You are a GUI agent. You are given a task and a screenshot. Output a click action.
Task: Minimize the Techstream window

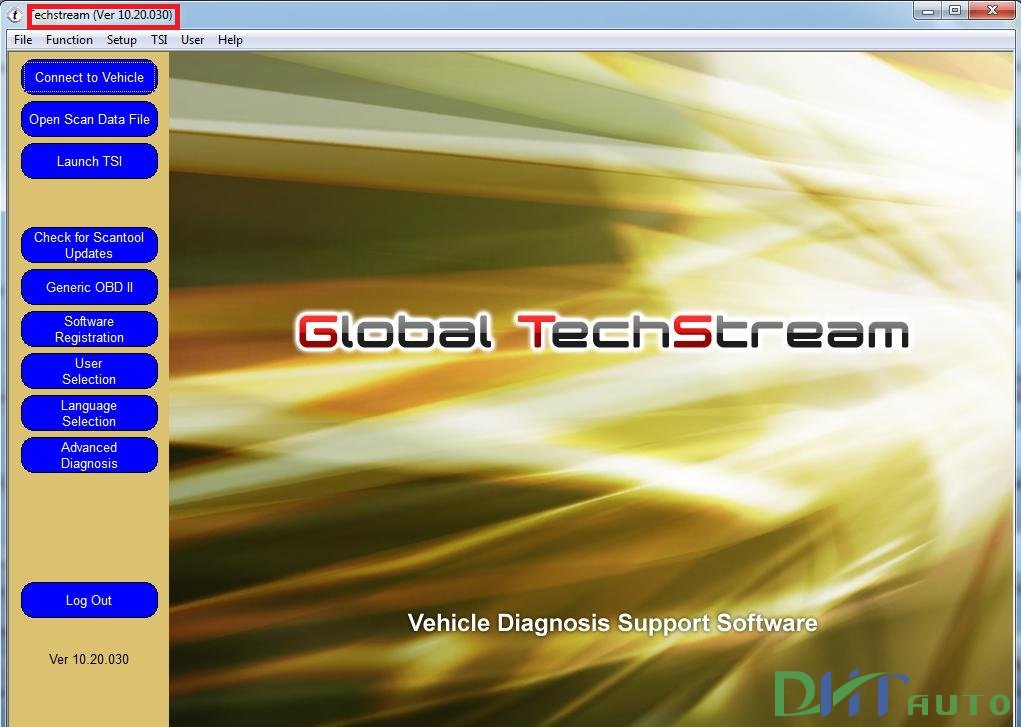click(928, 10)
